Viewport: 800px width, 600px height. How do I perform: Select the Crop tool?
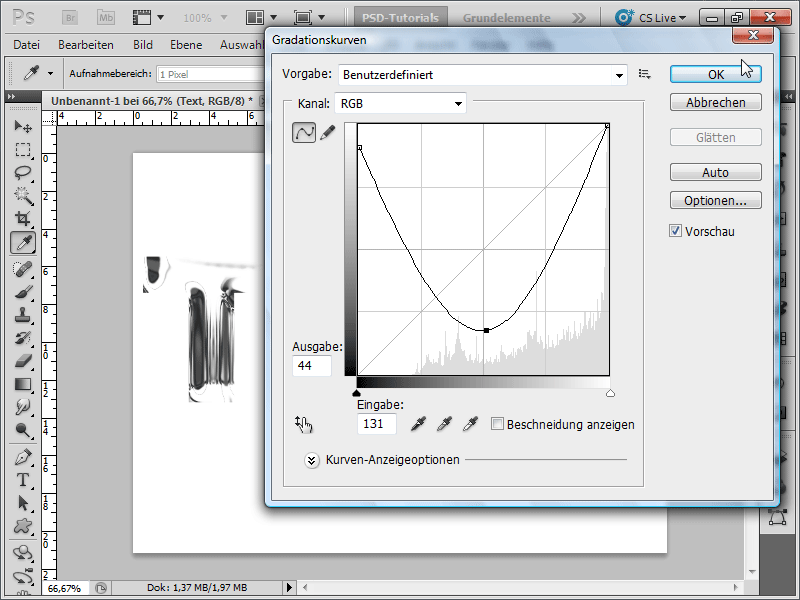[23, 218]
